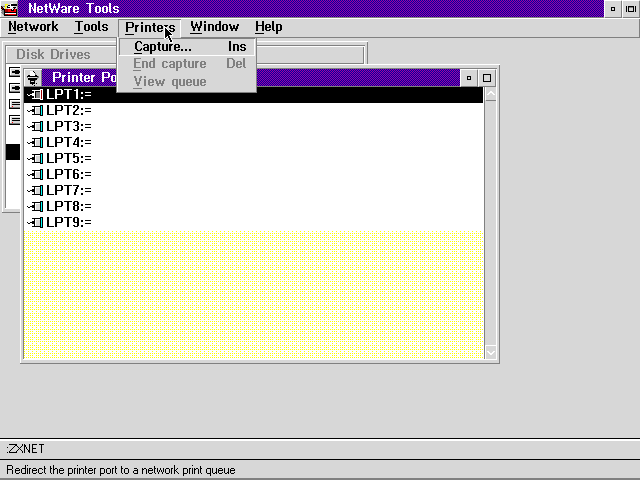Maximize the Printer Ports window

(x=487, y=78)
